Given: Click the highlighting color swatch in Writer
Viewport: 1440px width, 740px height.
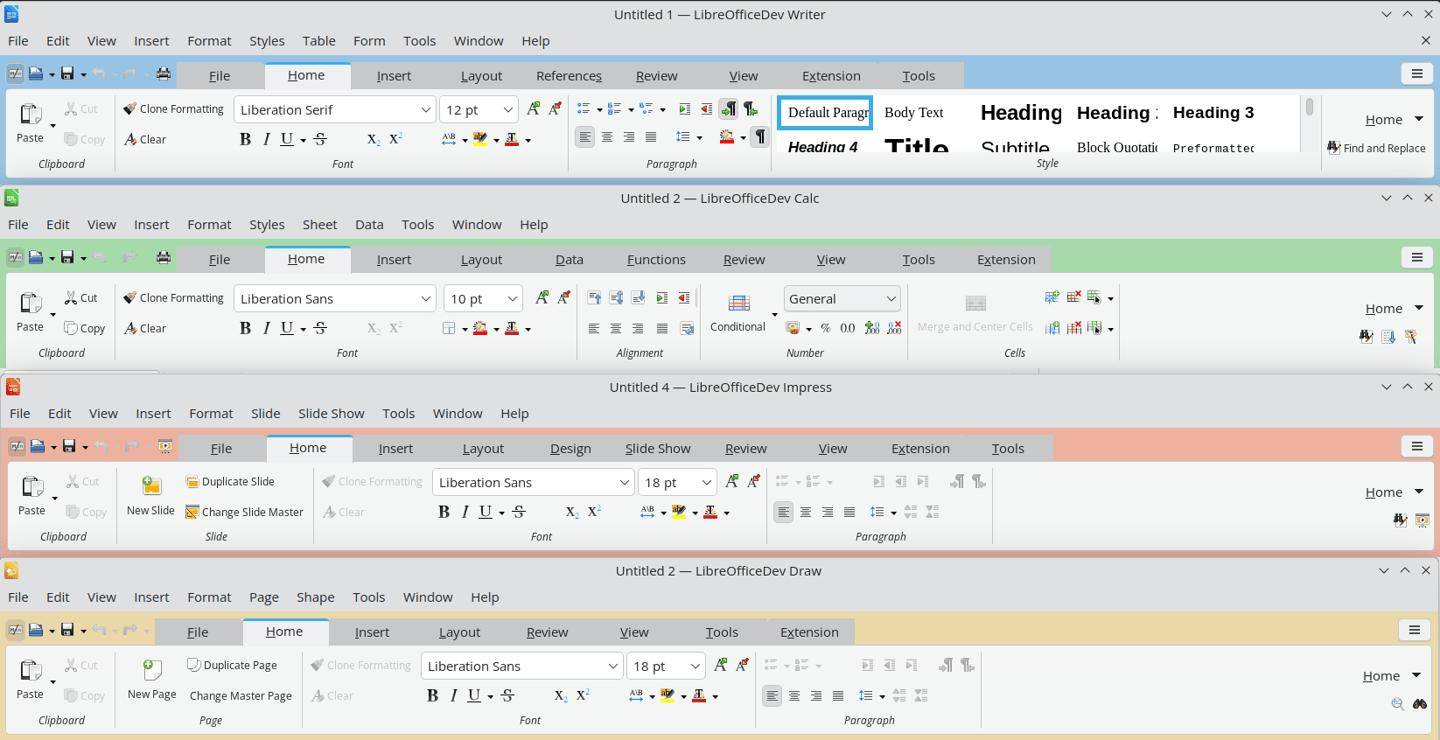Looking at the screenshot, I should 480,139.
